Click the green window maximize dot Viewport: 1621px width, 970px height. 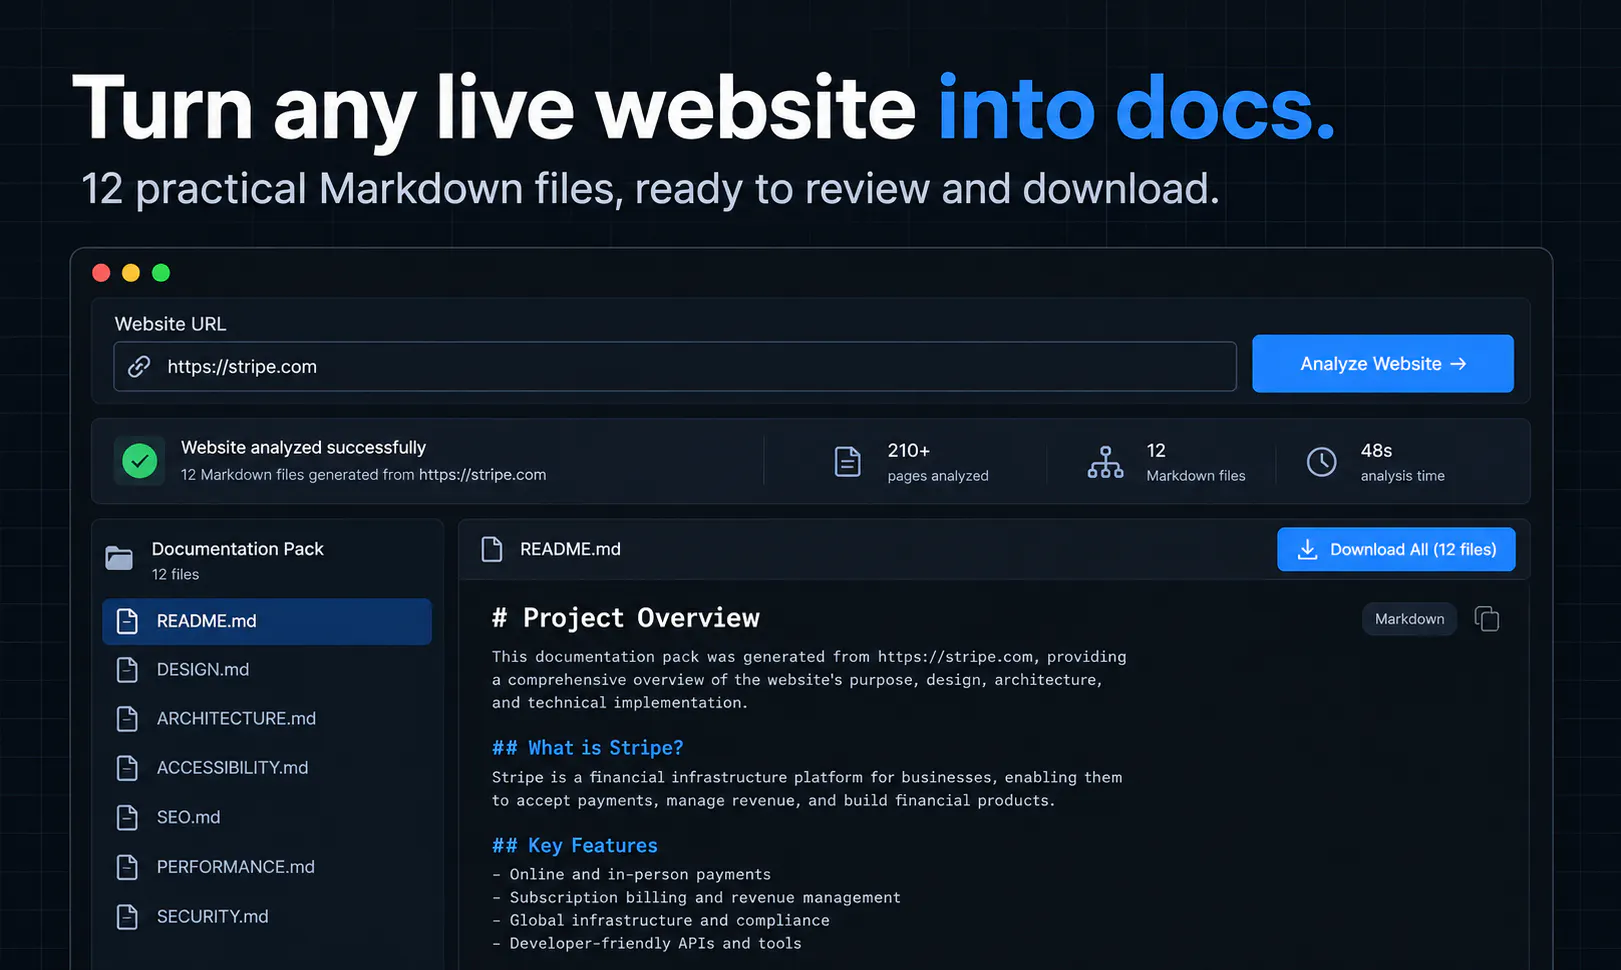coord(161,273)
